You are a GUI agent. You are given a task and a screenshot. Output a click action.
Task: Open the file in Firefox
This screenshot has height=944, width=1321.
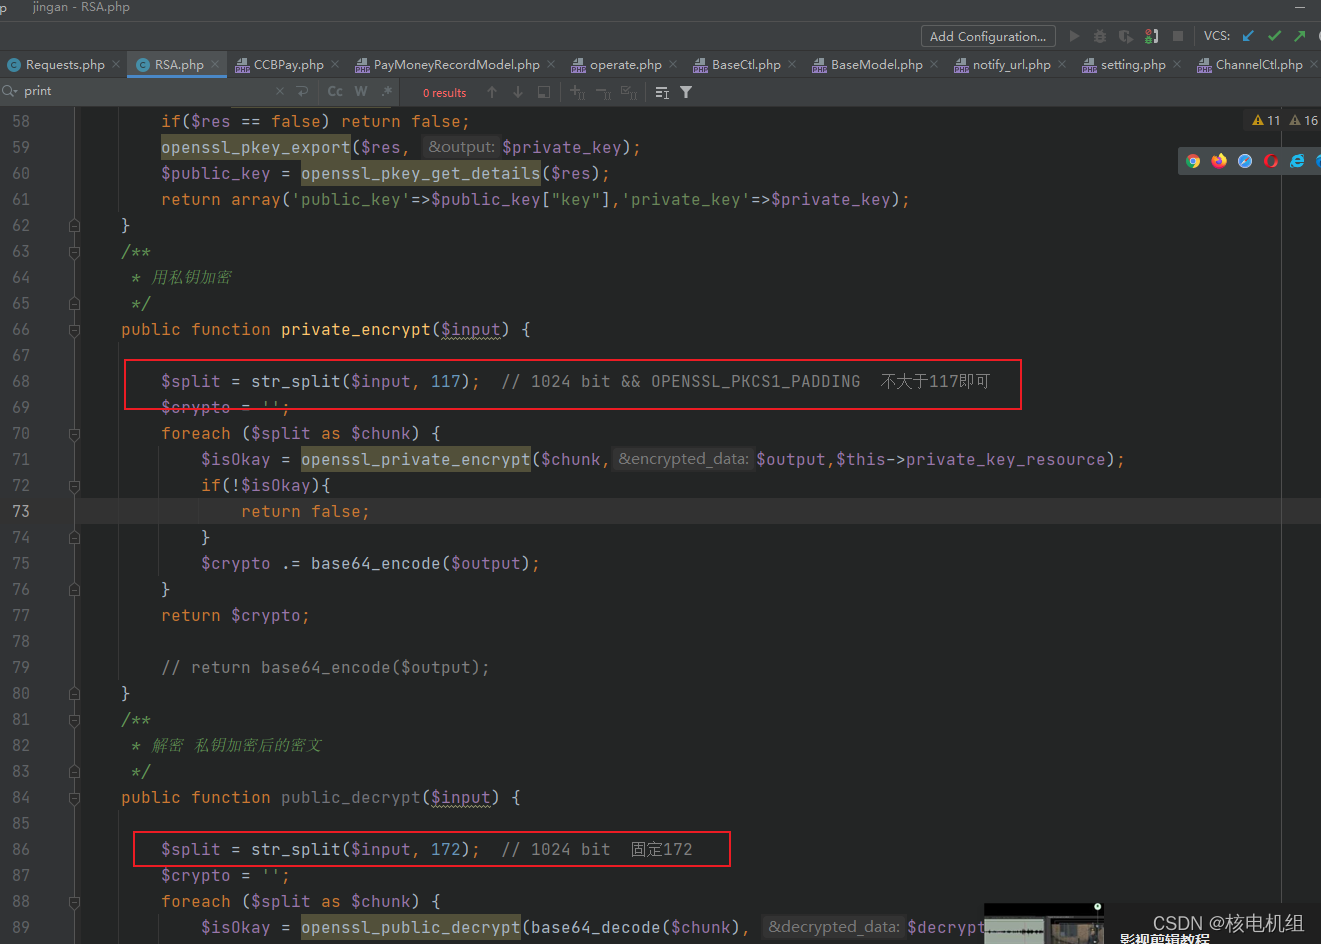(x=1219, y=160)
